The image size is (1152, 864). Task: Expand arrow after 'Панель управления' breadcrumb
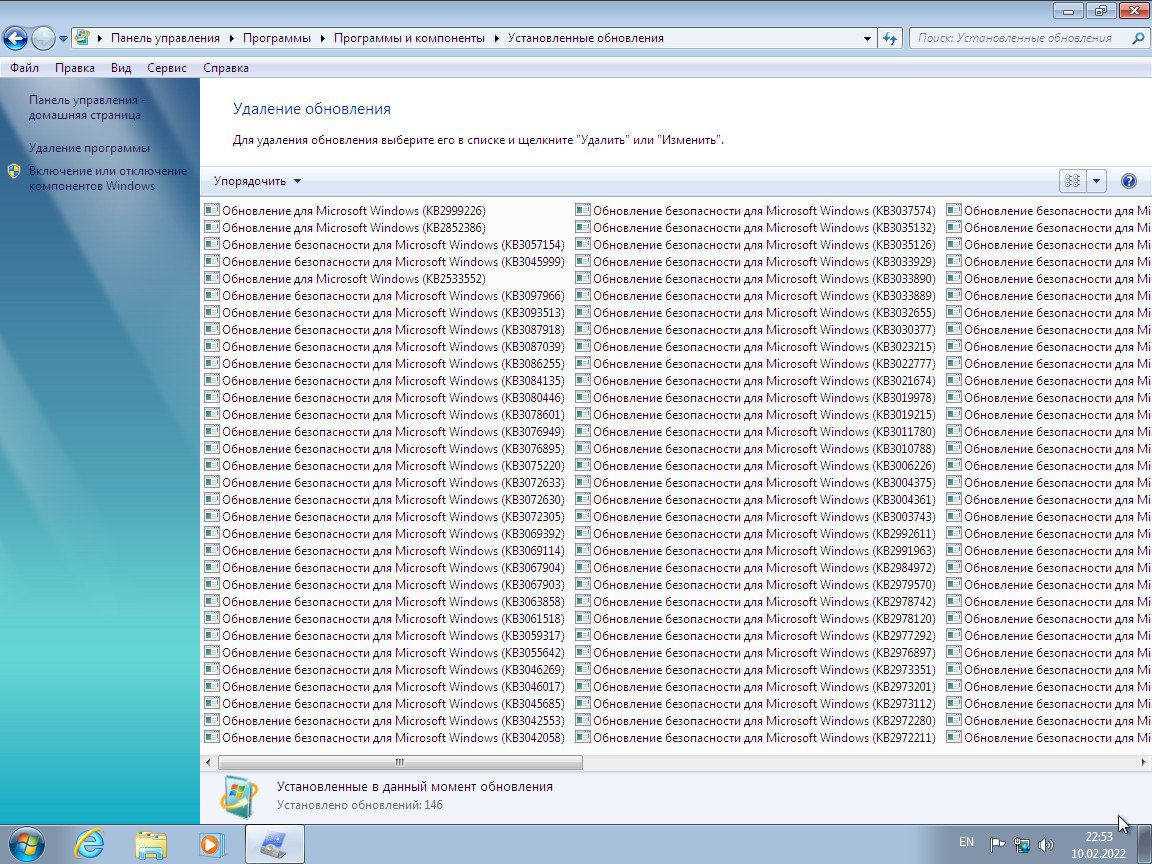[231, 38]
